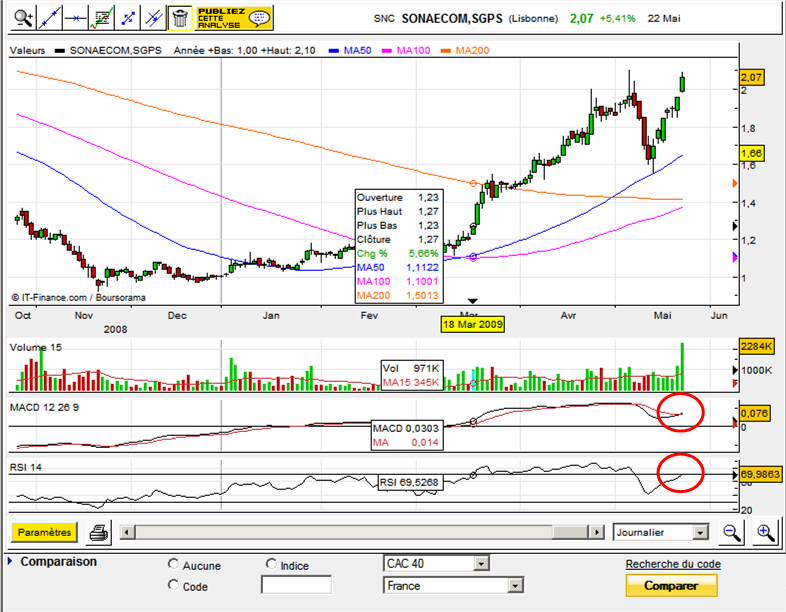Click the magenta MA100 color swatch

[387, 51]
